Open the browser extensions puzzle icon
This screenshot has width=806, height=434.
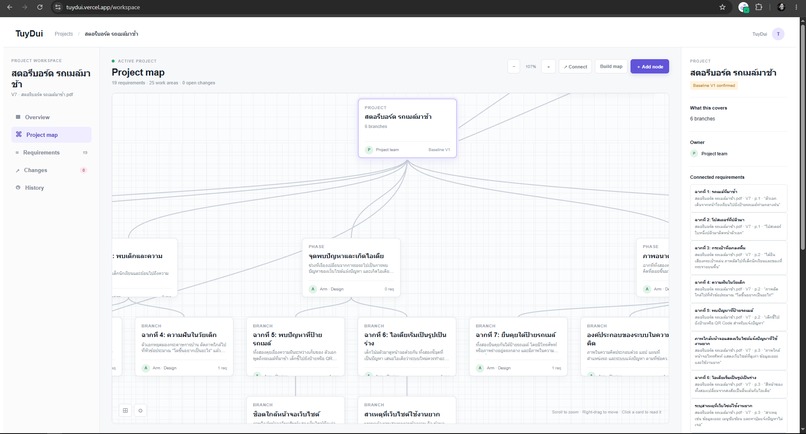pyautogui.click(x=759, y=7)
